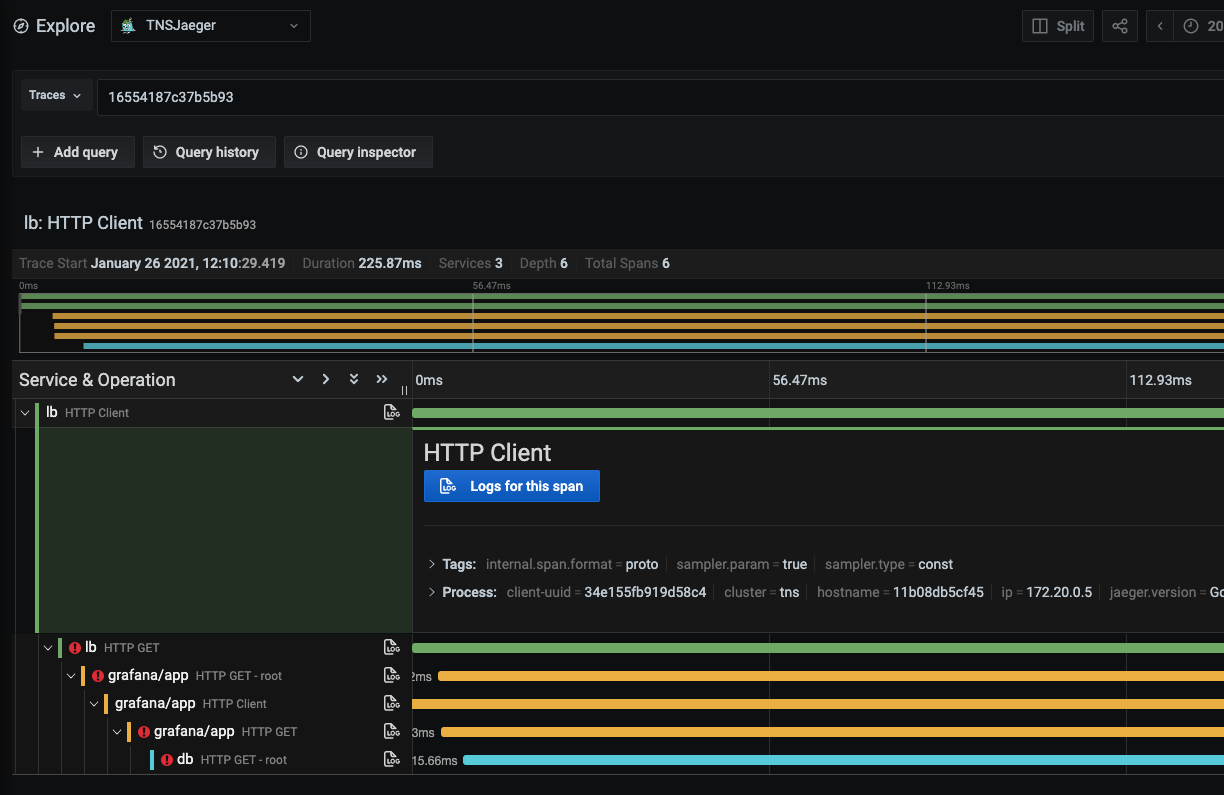Click the previous time range arrow
Viewport: 1224px width, 795px height.
(x=1159, y=25)
